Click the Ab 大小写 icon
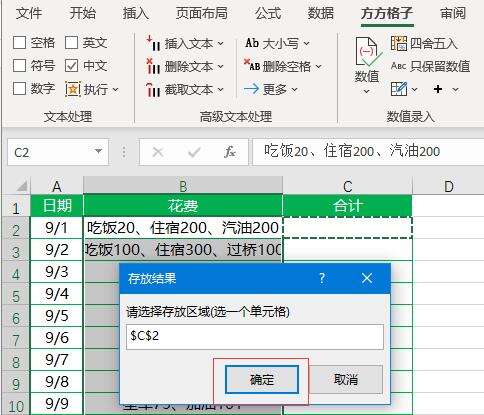 (252, 43)
